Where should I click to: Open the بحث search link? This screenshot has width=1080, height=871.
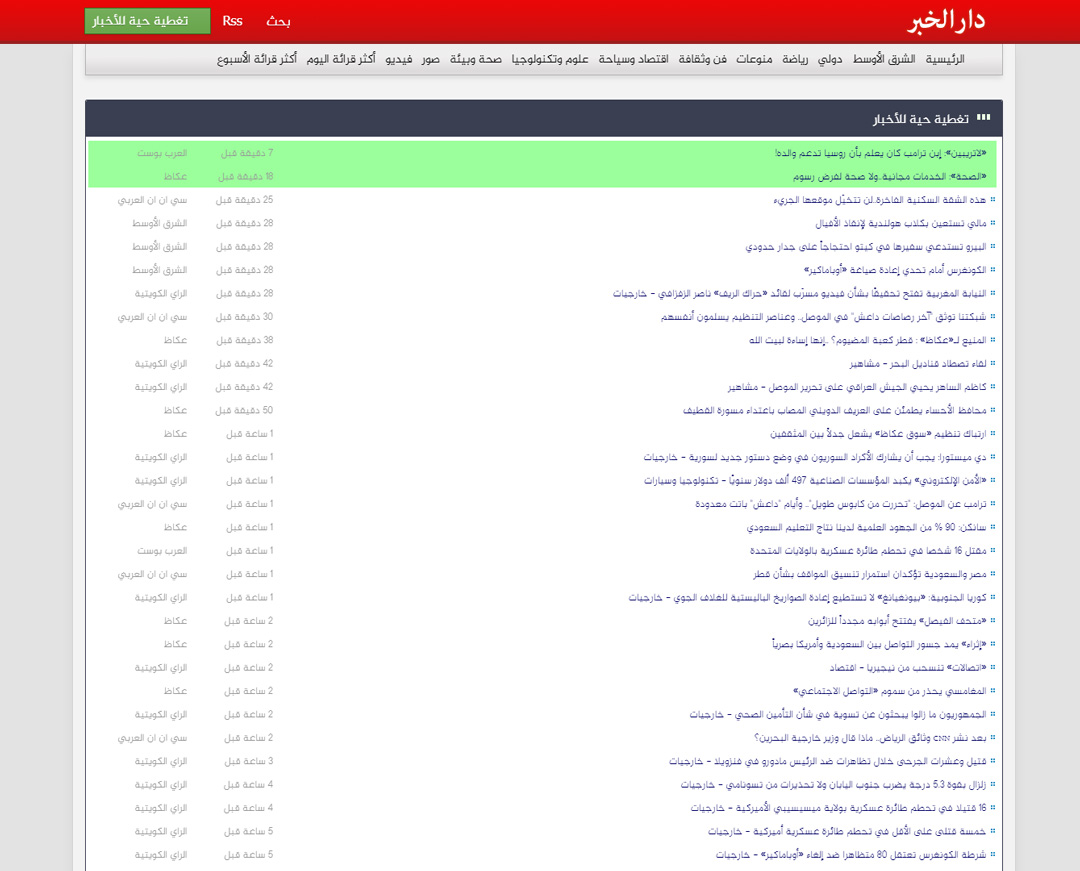tap(279, 21)
